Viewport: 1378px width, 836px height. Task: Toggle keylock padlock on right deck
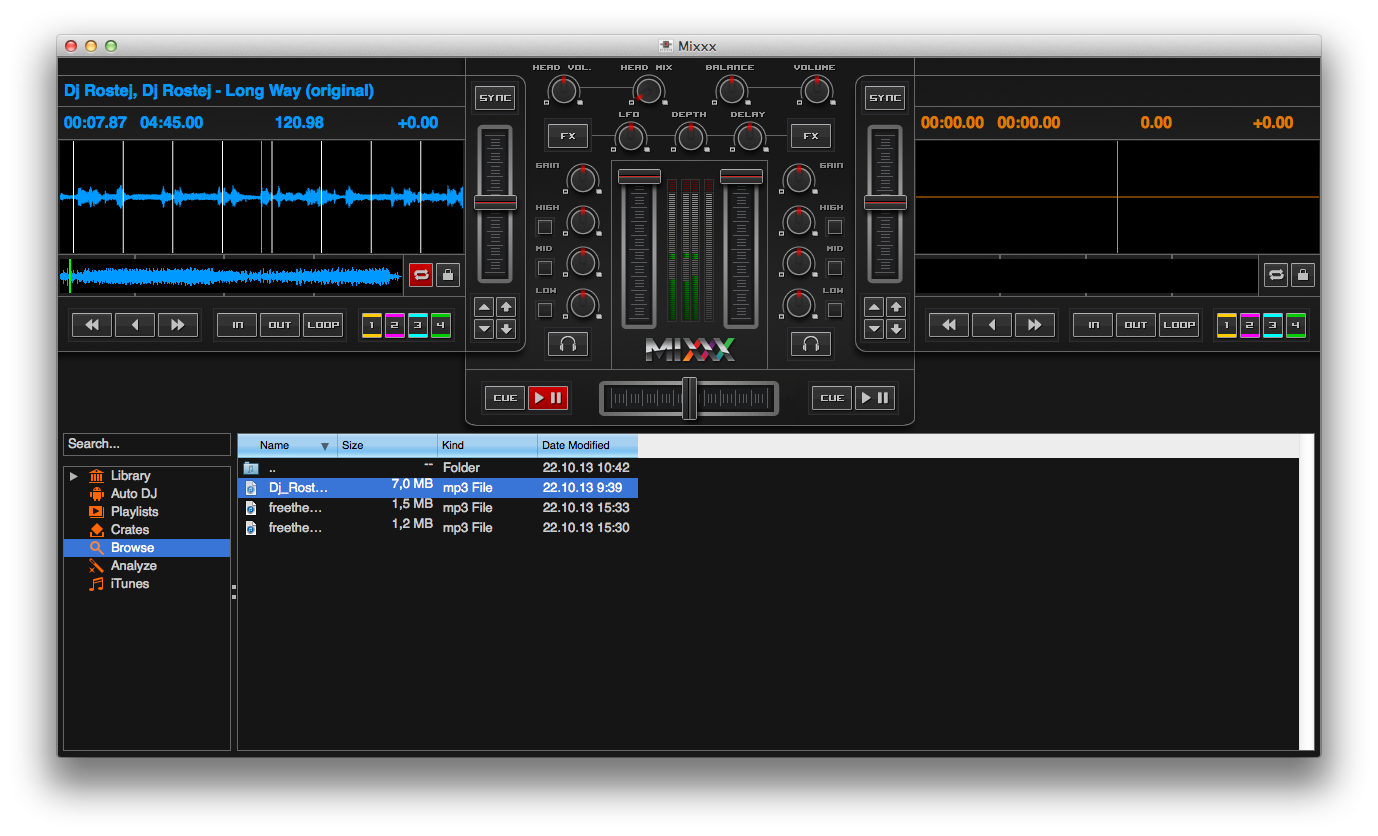coord(1302,274)
